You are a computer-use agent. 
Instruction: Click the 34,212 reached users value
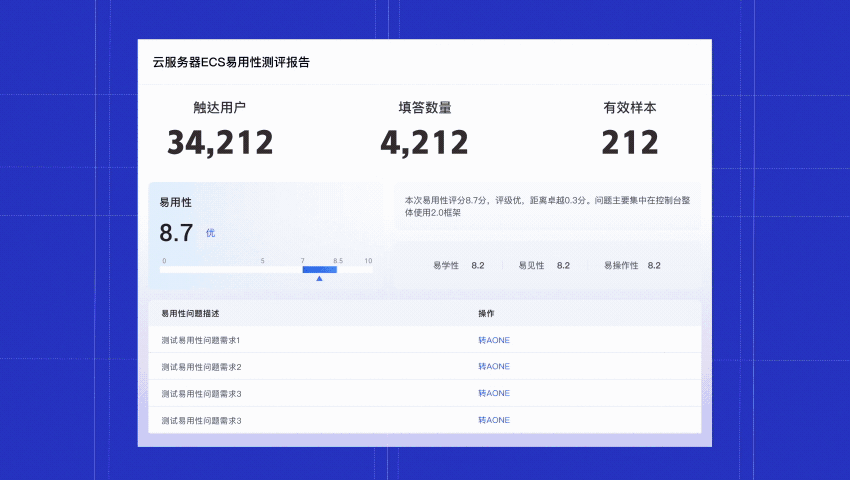[x=220, y=142]
